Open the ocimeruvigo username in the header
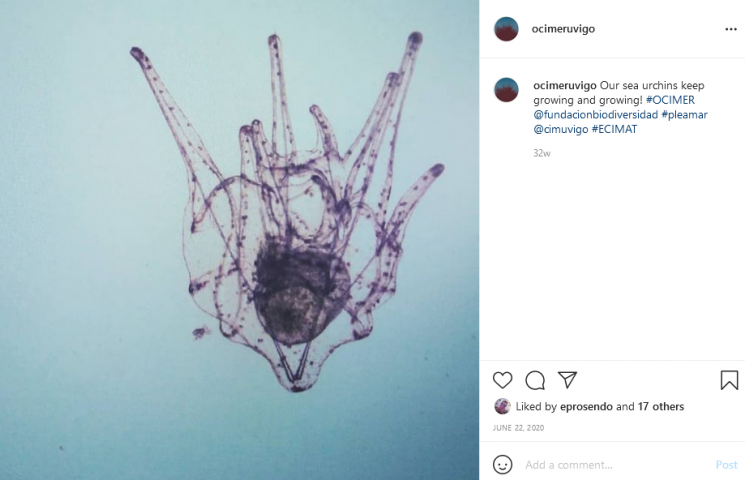The image size is (745, 480). click(x=563, y=29)
